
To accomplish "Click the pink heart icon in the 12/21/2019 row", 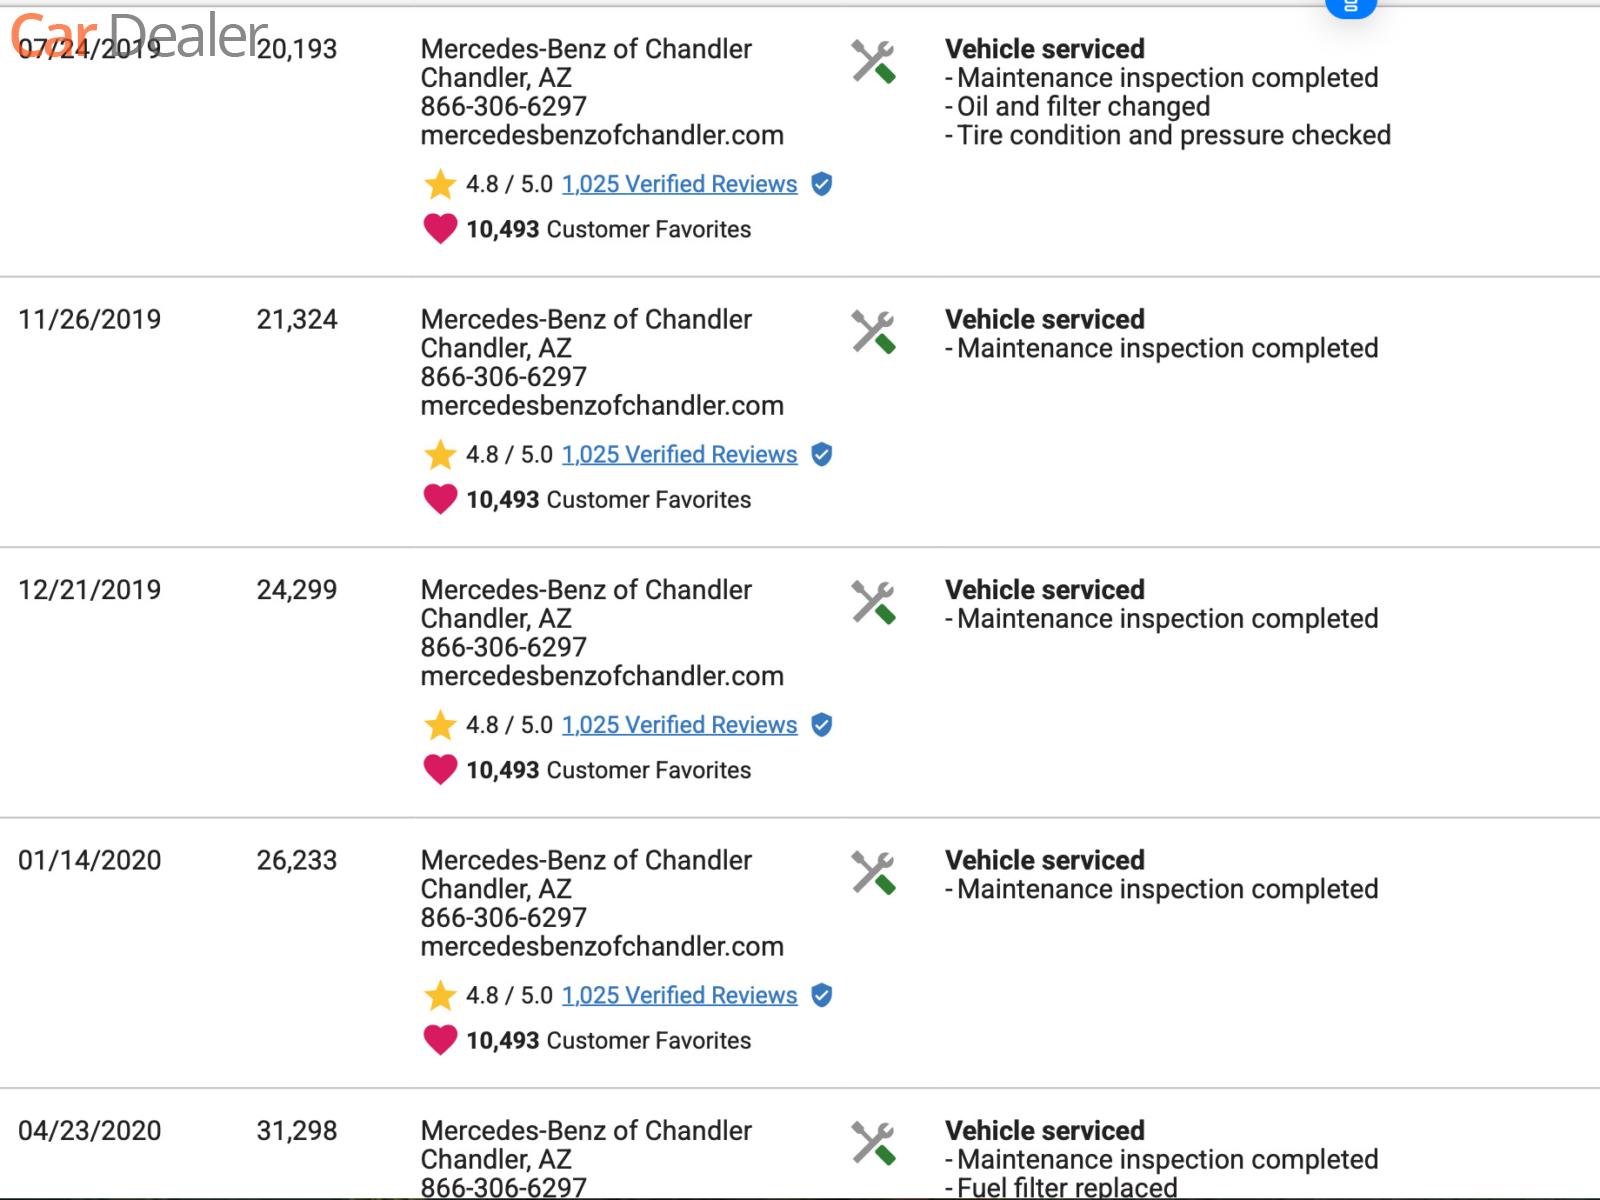I will point(440,769).
